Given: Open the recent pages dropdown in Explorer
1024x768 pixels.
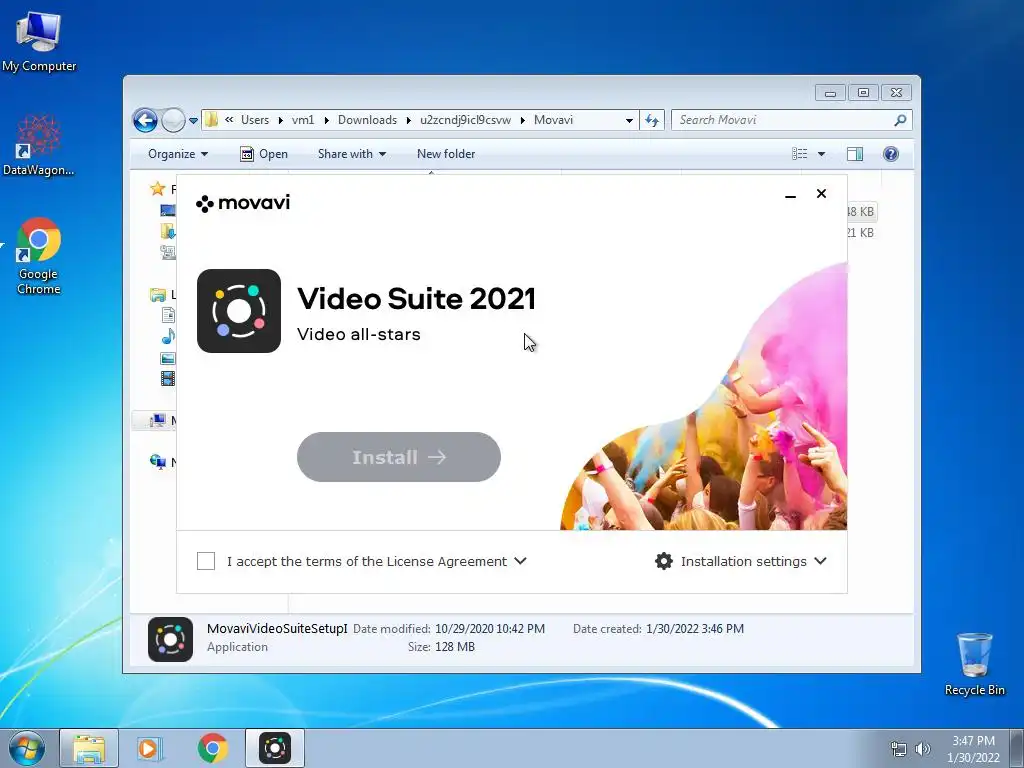Looking at the screenshot, I should click(x=193, y=120).
